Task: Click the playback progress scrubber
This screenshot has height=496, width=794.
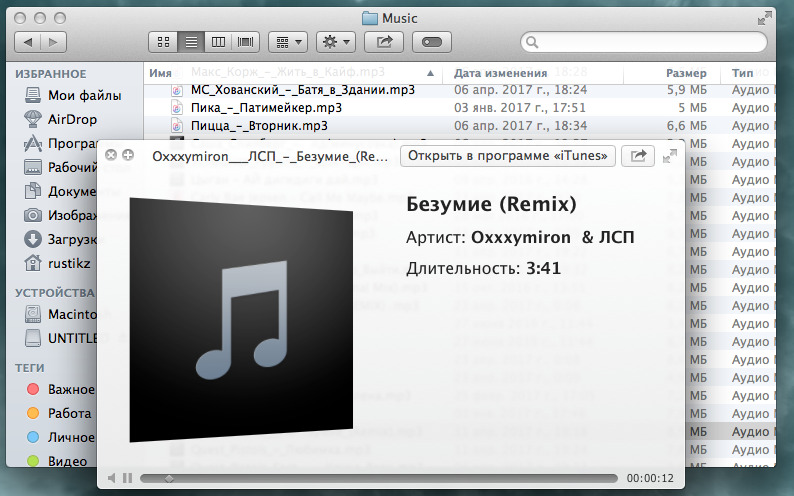Action: click(x=169, y=478)
